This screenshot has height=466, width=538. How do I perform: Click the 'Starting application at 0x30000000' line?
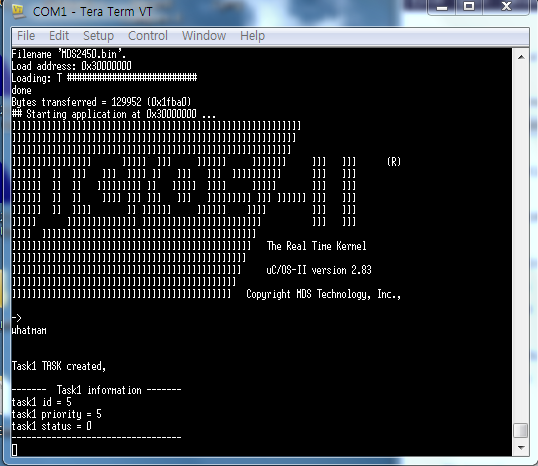point(114,114)
